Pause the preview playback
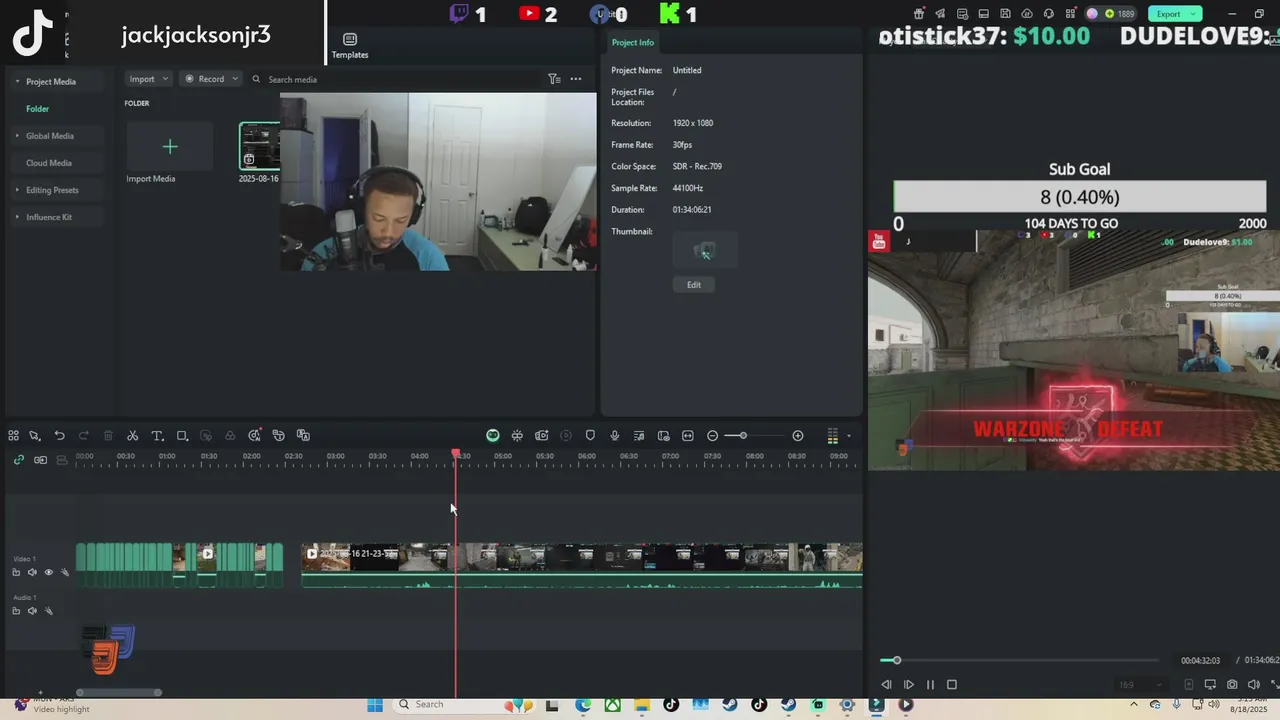 (930, 685)
